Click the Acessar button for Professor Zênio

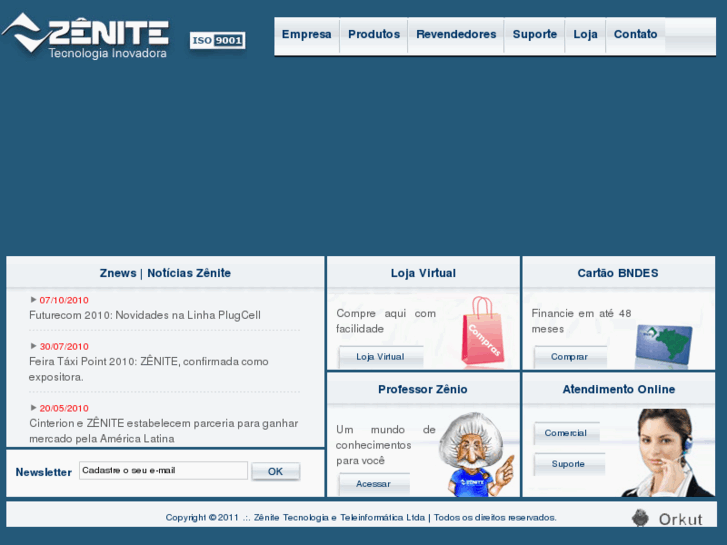coord(374,484)
